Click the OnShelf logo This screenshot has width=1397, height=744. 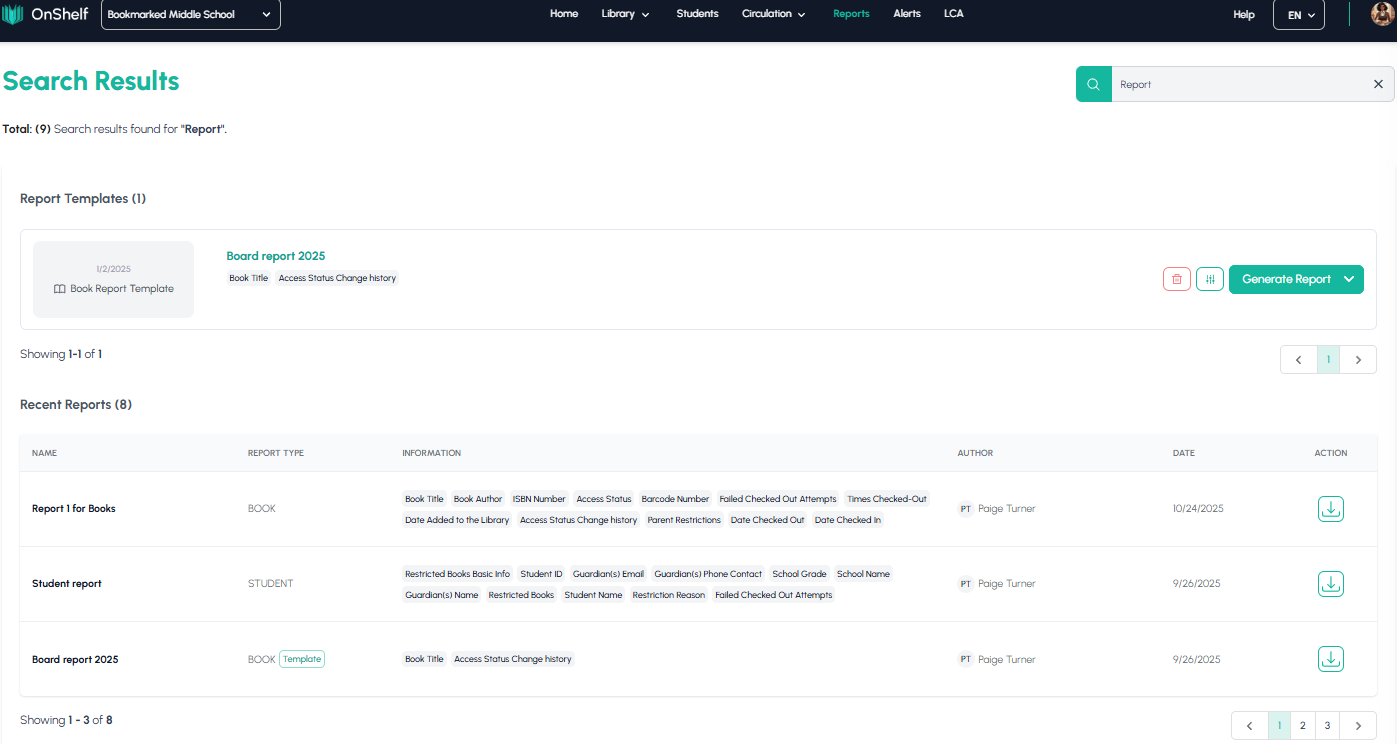(x=46, y=15)
